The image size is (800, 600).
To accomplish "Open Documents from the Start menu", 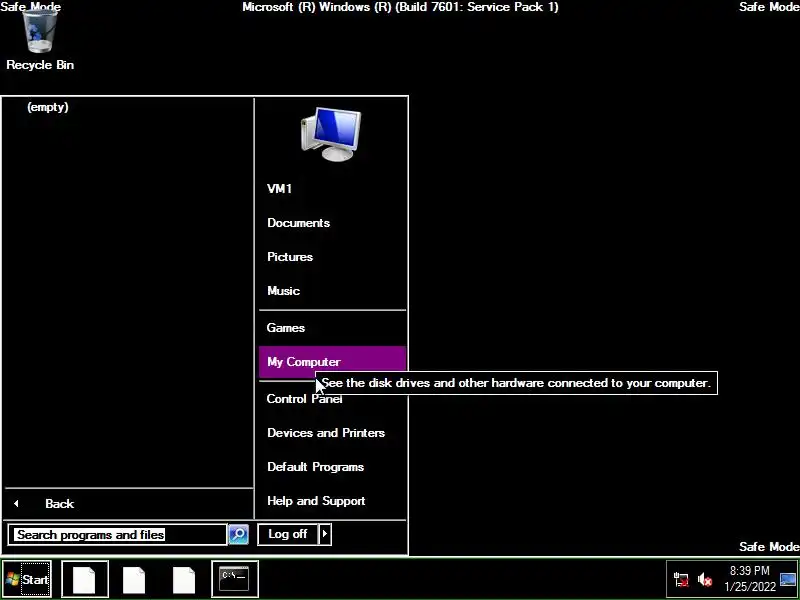I will coord(332,223).
